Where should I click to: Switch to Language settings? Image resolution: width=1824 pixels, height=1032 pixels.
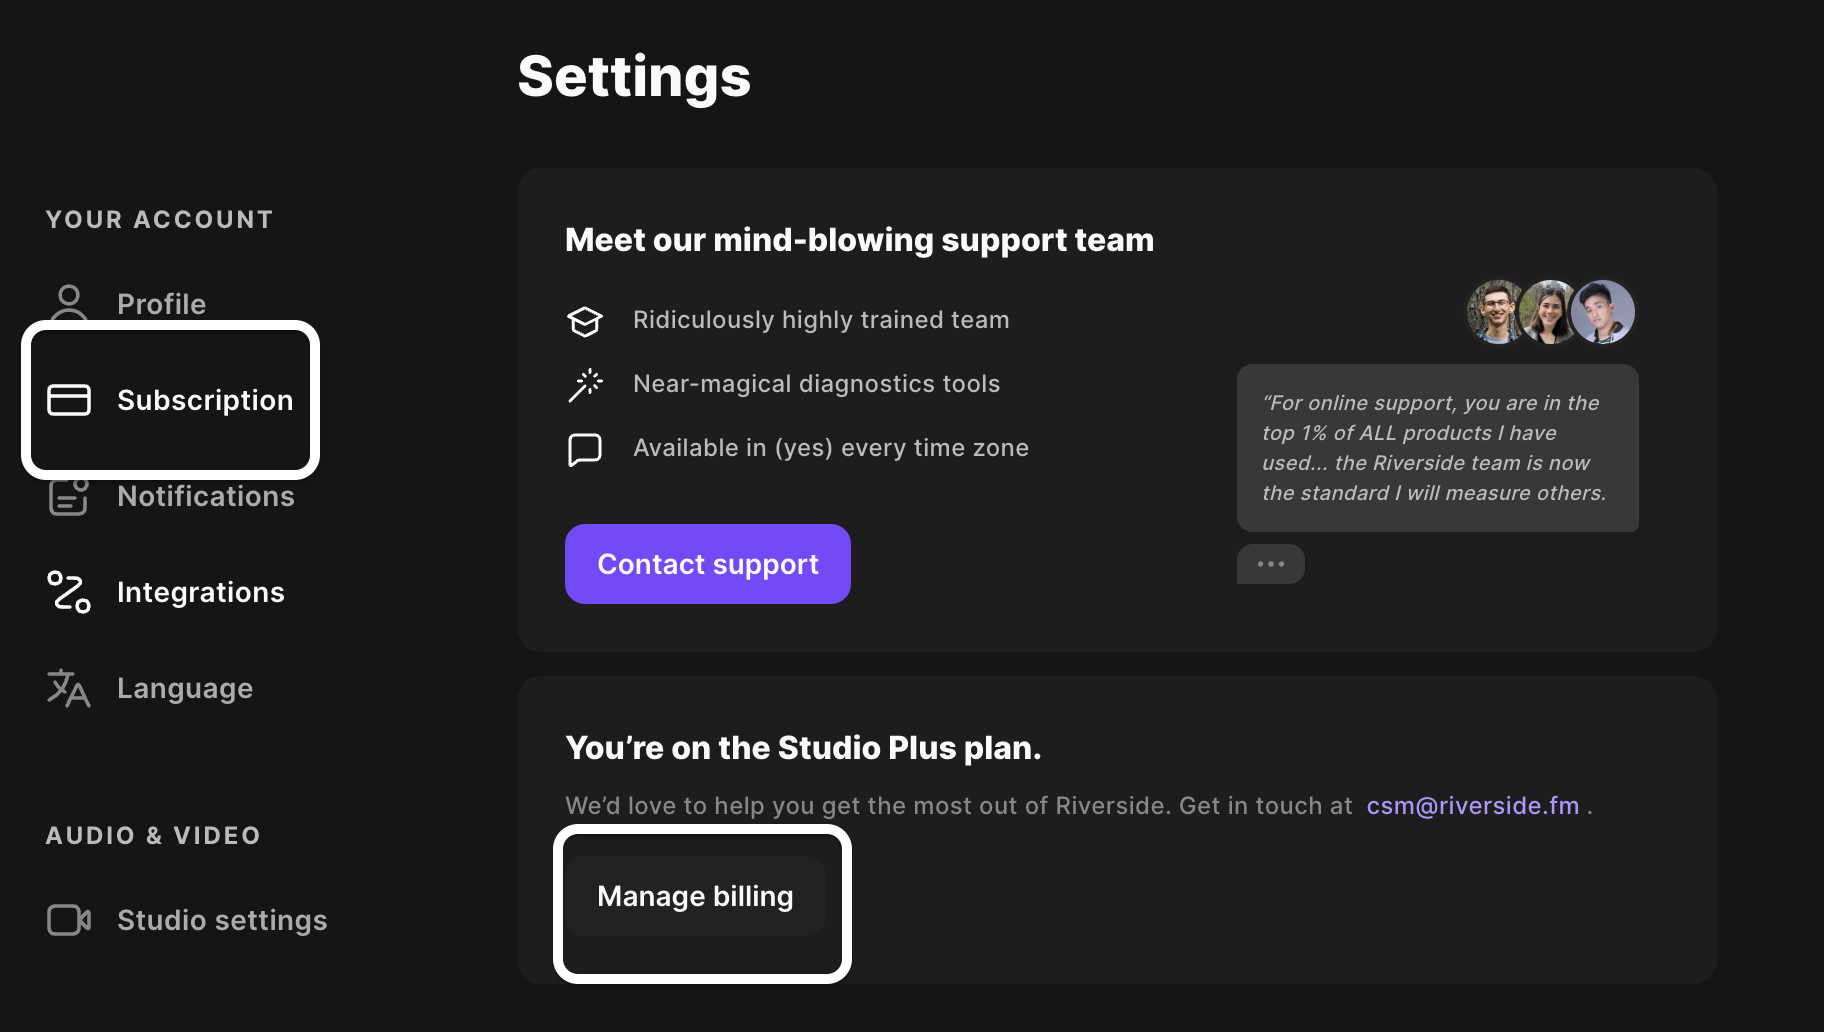click(185, 688)
